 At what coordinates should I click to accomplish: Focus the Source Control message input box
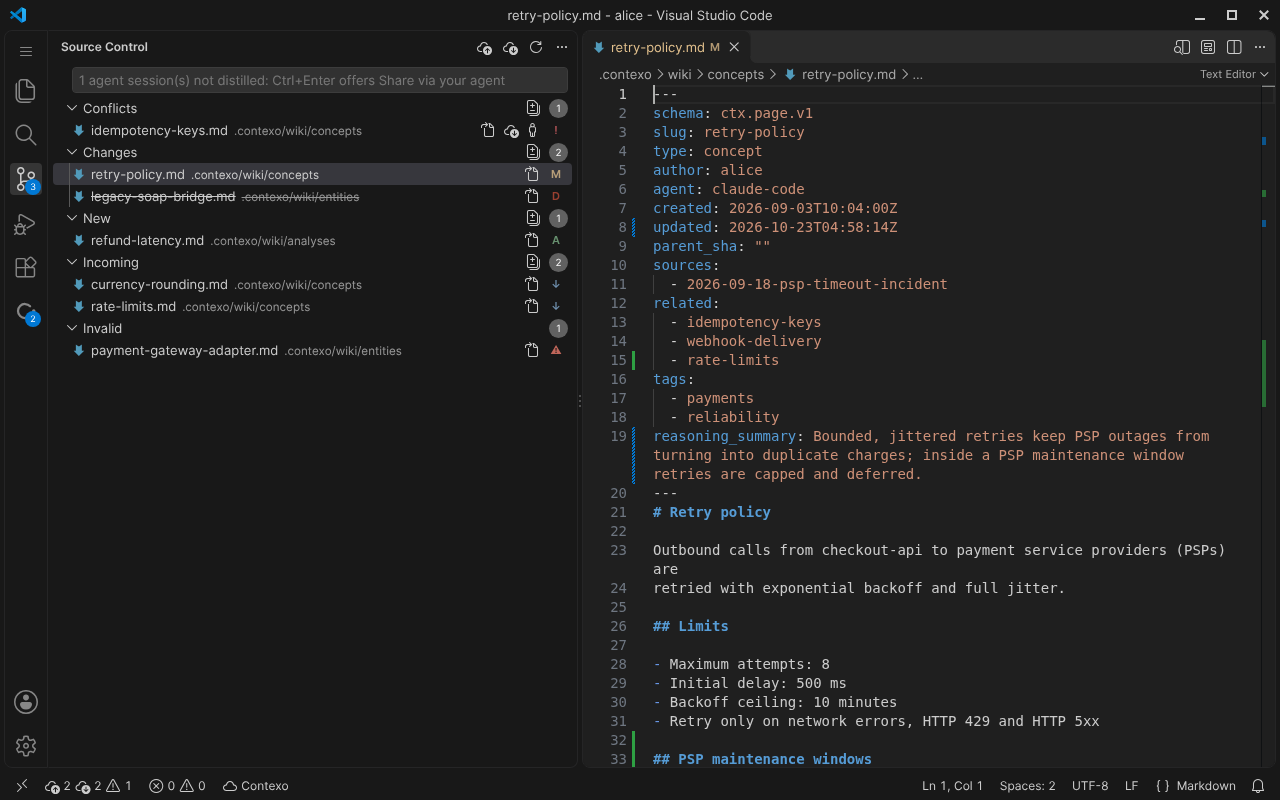320,80
